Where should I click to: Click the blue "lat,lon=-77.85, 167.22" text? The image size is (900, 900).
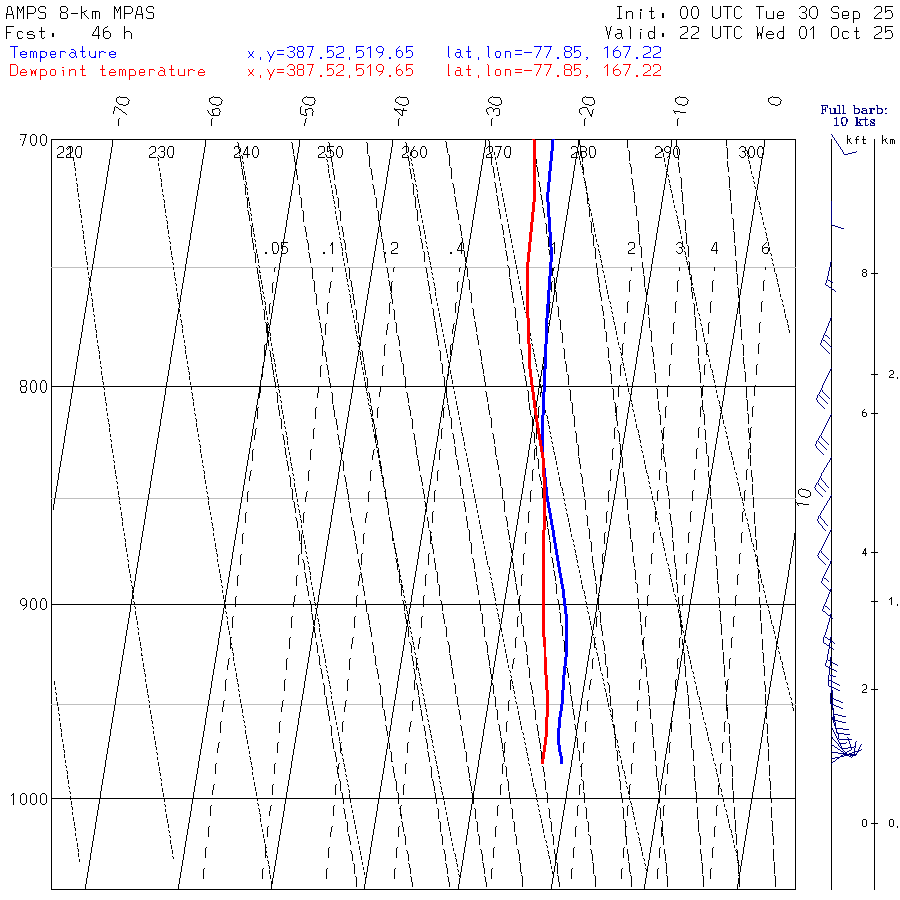tap(554, 53)
